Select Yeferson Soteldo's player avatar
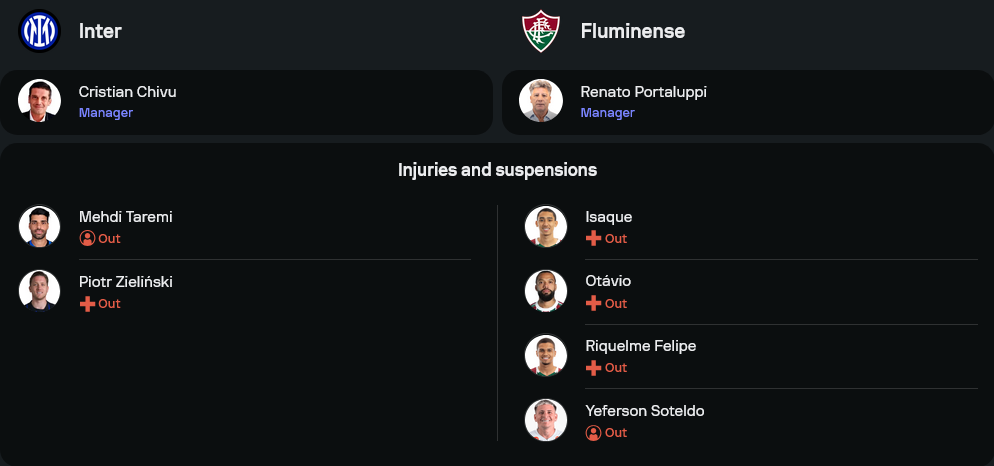The width and height of the screenshot is (994, 466). click(546, 421)
